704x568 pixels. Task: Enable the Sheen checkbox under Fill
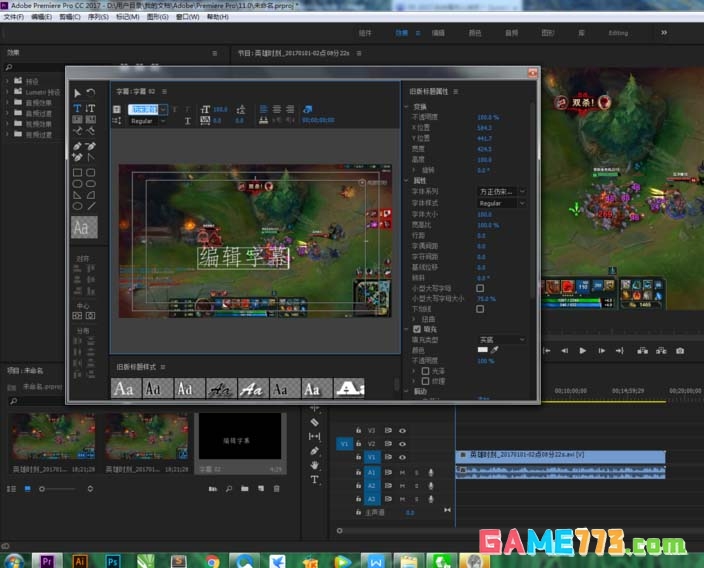425,371
